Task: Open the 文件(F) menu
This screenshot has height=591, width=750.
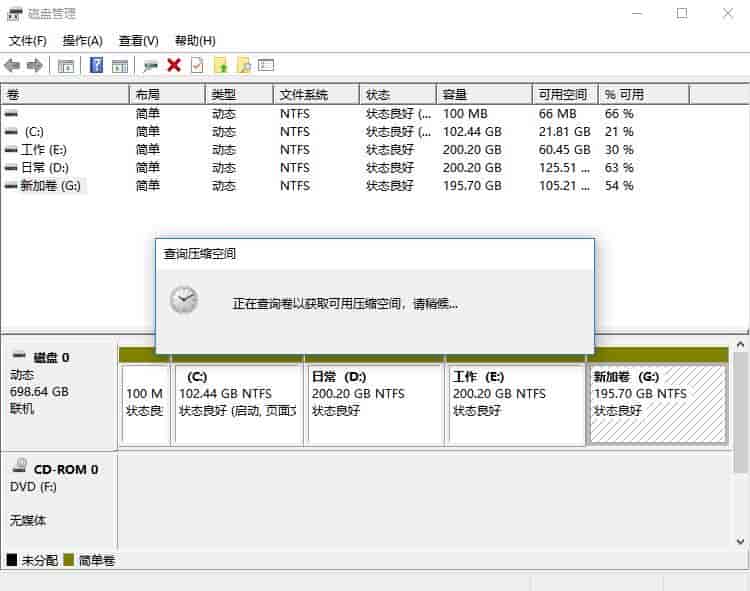Action: [x=28, y=41]
